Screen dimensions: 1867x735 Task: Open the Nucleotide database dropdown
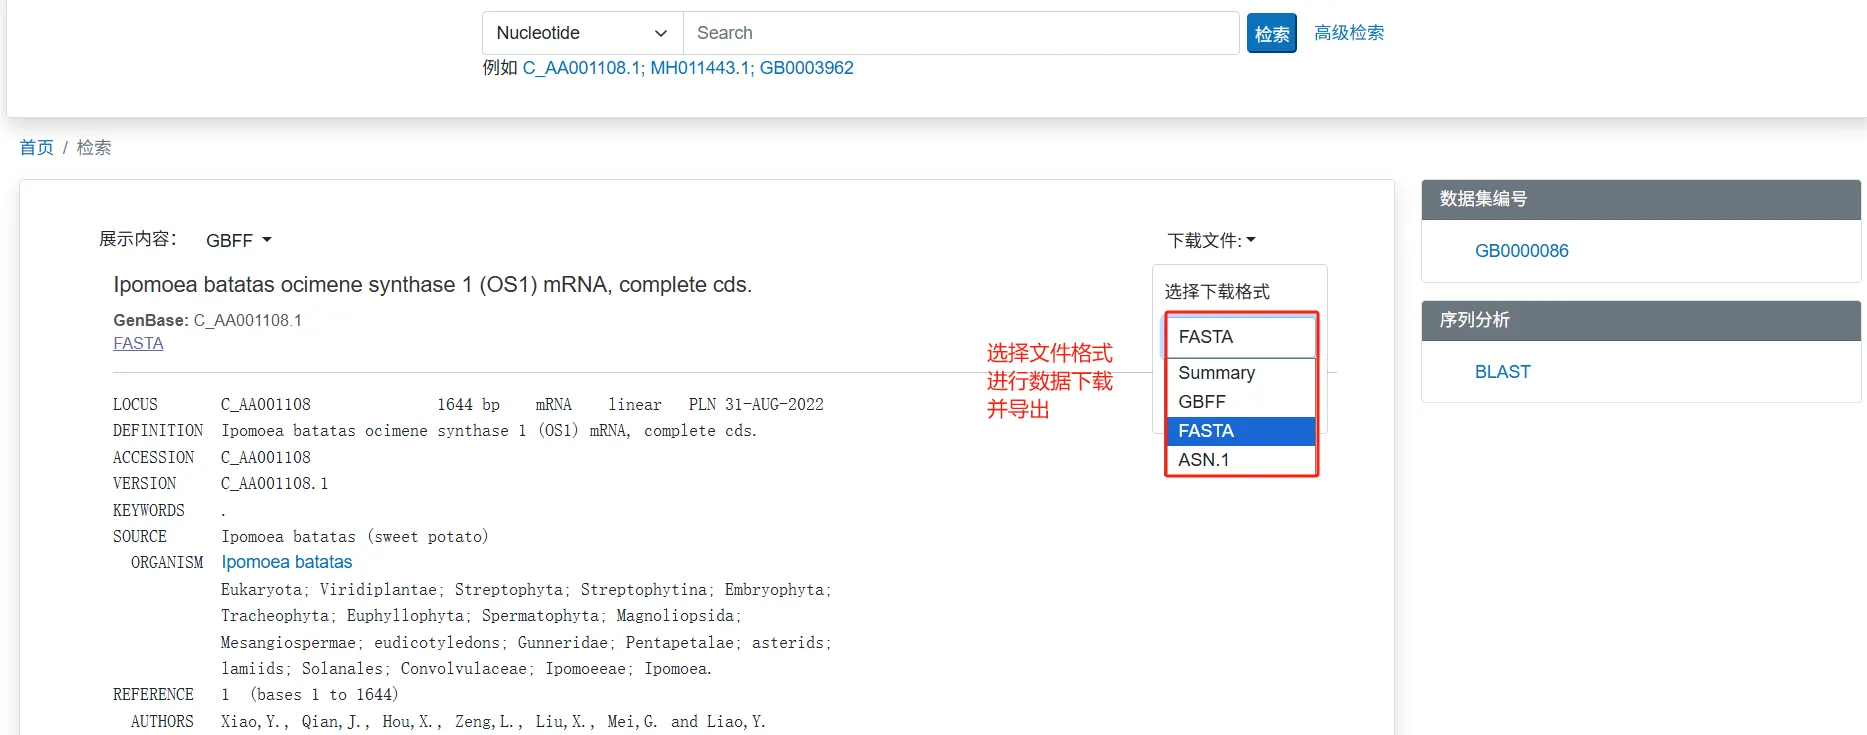pyautogui.click(x=582, y=33)
